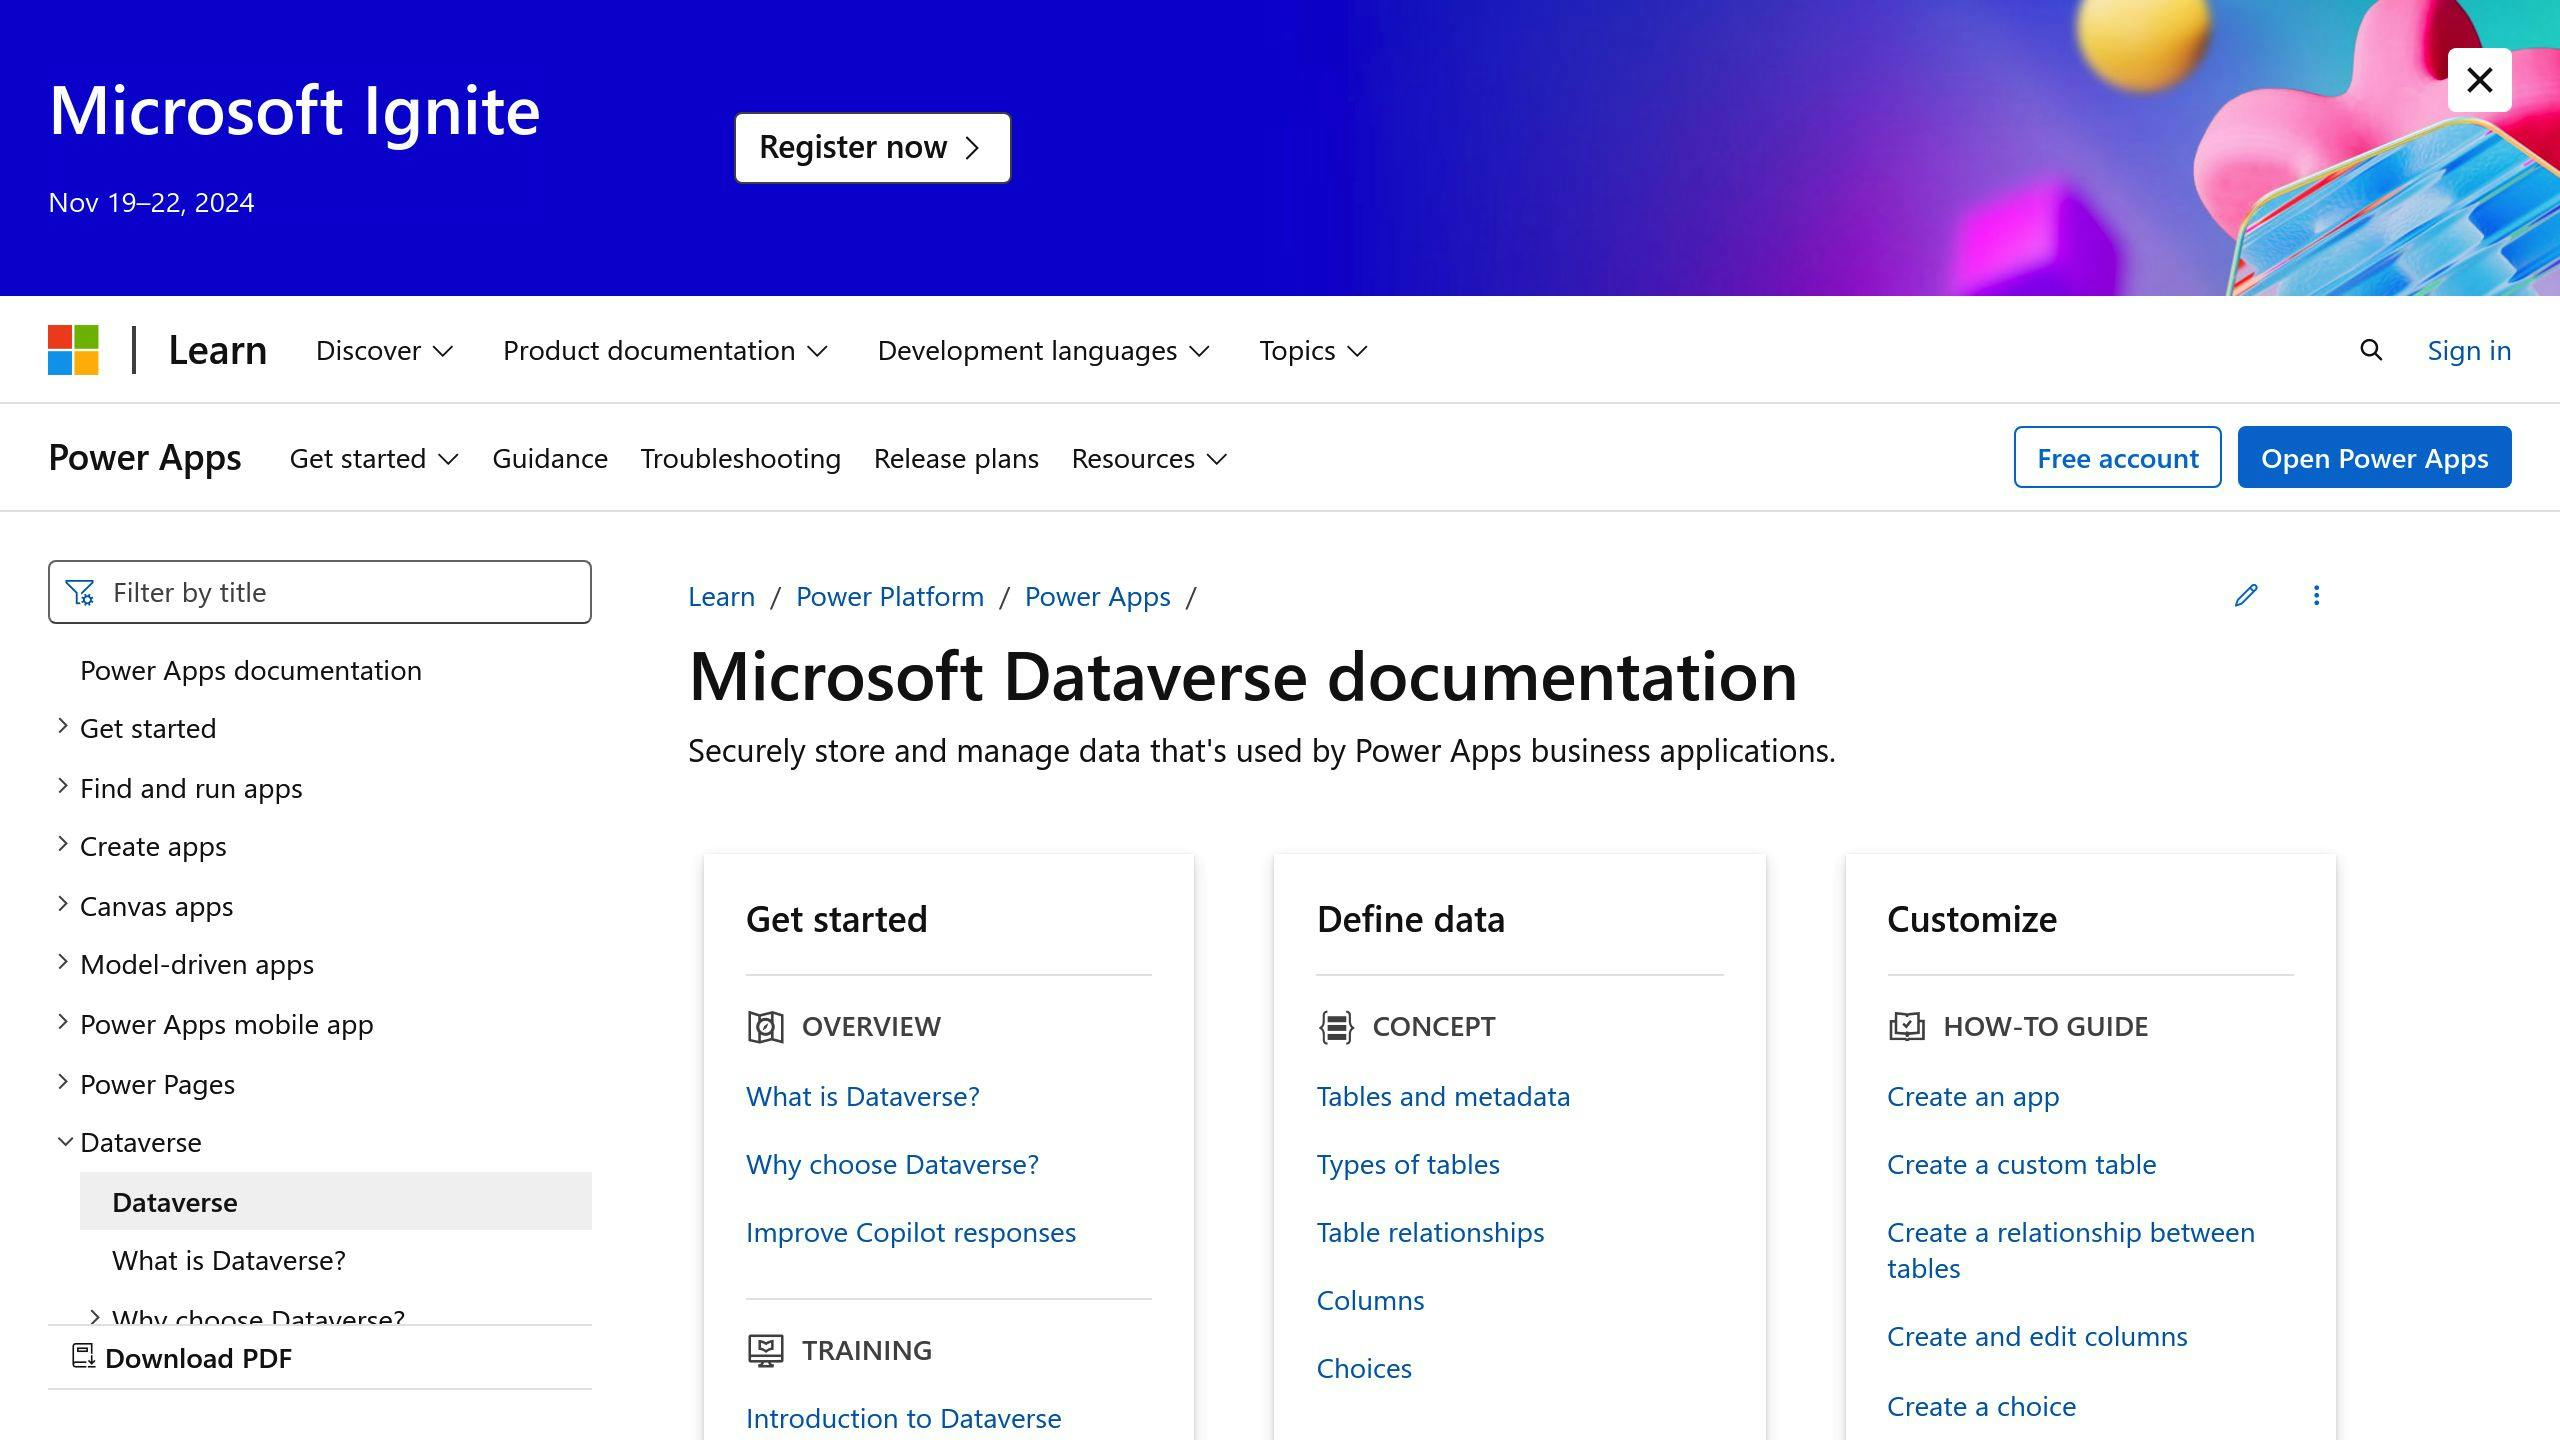Click the Overview section icon
This screenshot has width=2560, height=1440.
[x=766, y=1027]
